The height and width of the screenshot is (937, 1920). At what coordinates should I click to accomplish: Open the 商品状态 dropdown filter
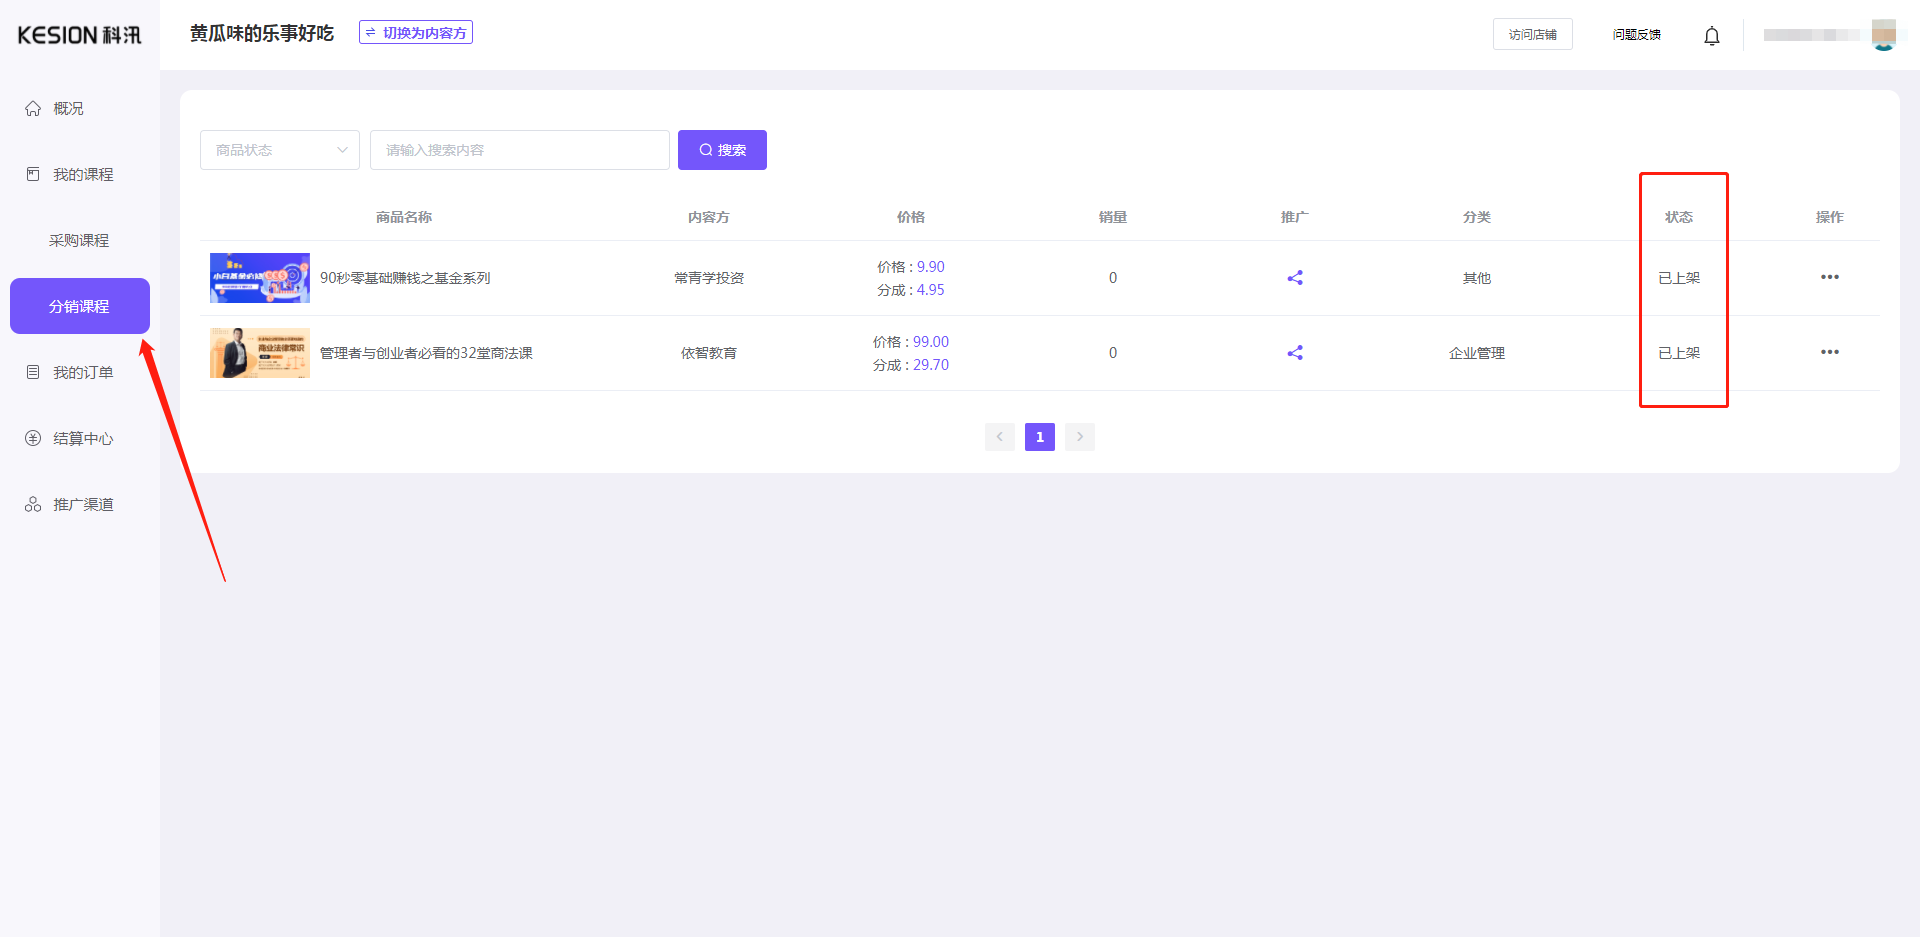click(279, 150)
